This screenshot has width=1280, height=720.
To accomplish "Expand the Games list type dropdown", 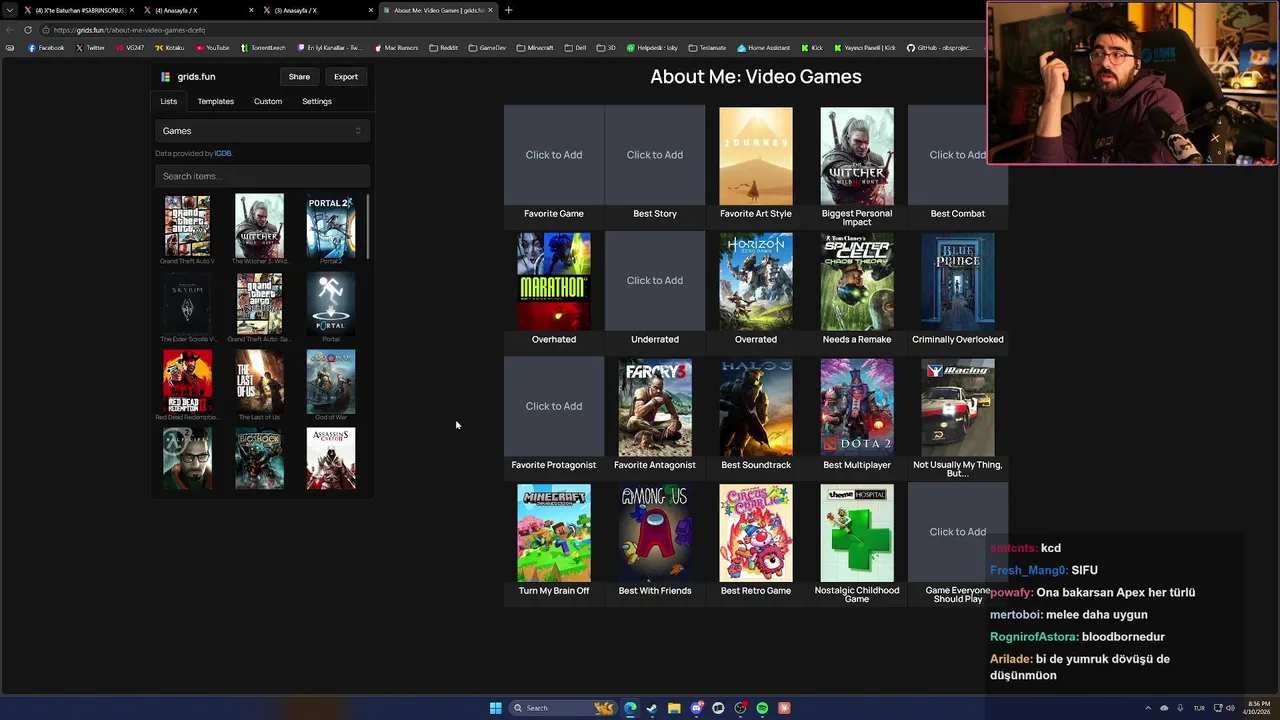I will click(262, 131).
